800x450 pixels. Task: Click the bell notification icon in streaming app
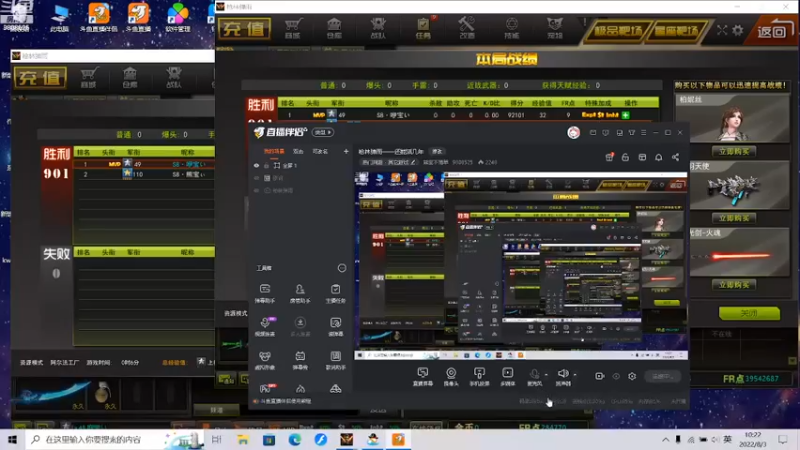pos(659,157)
